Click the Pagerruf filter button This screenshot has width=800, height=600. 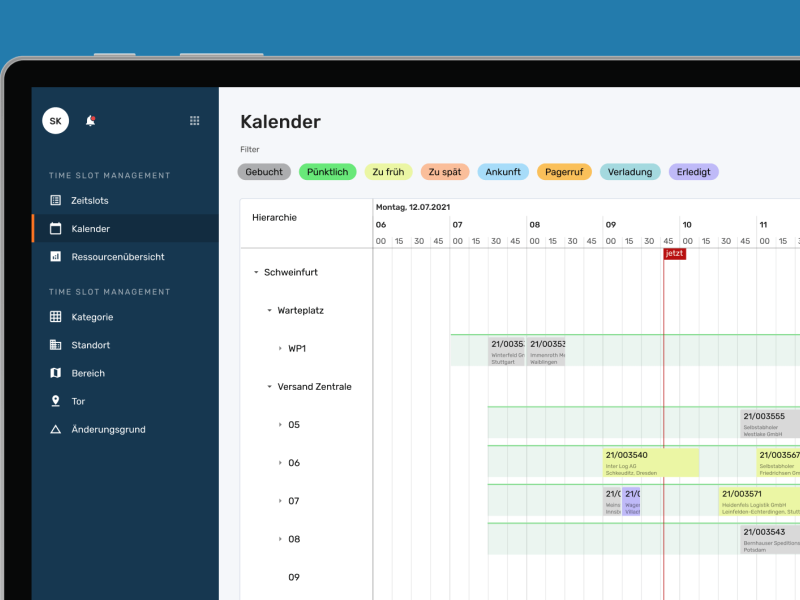(564, 171)
